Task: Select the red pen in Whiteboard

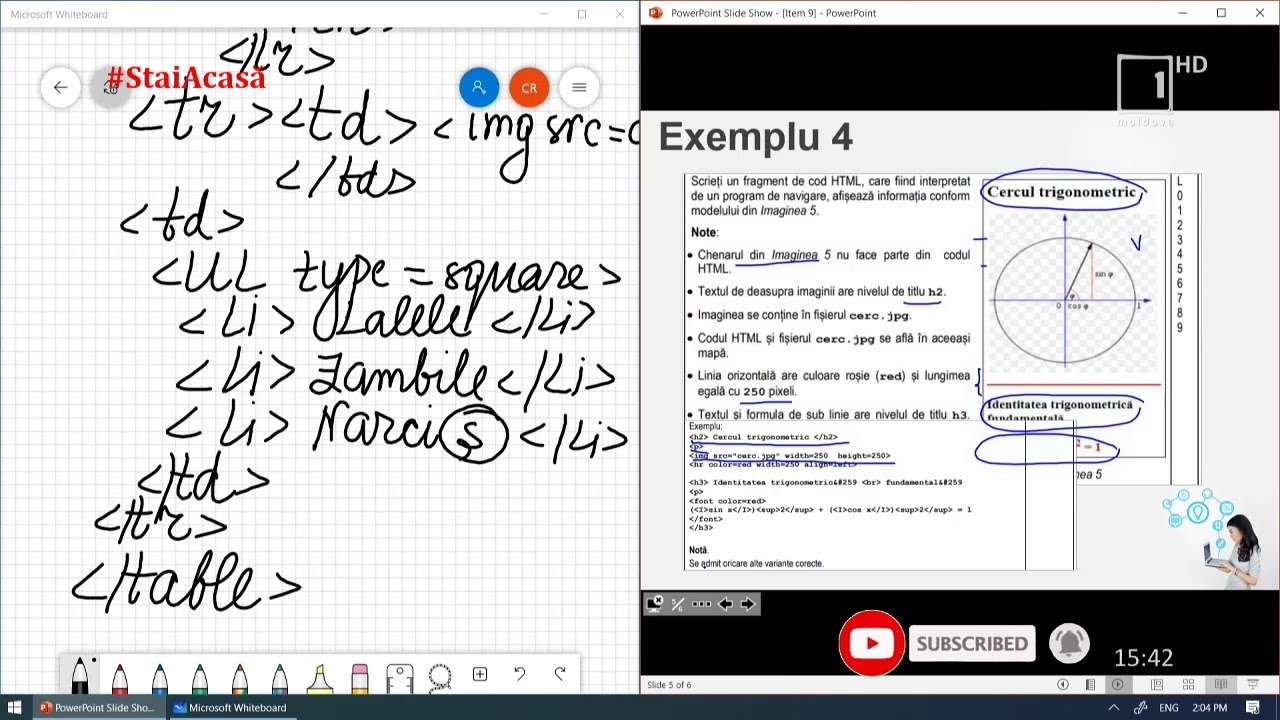Action: coord(120,678)
